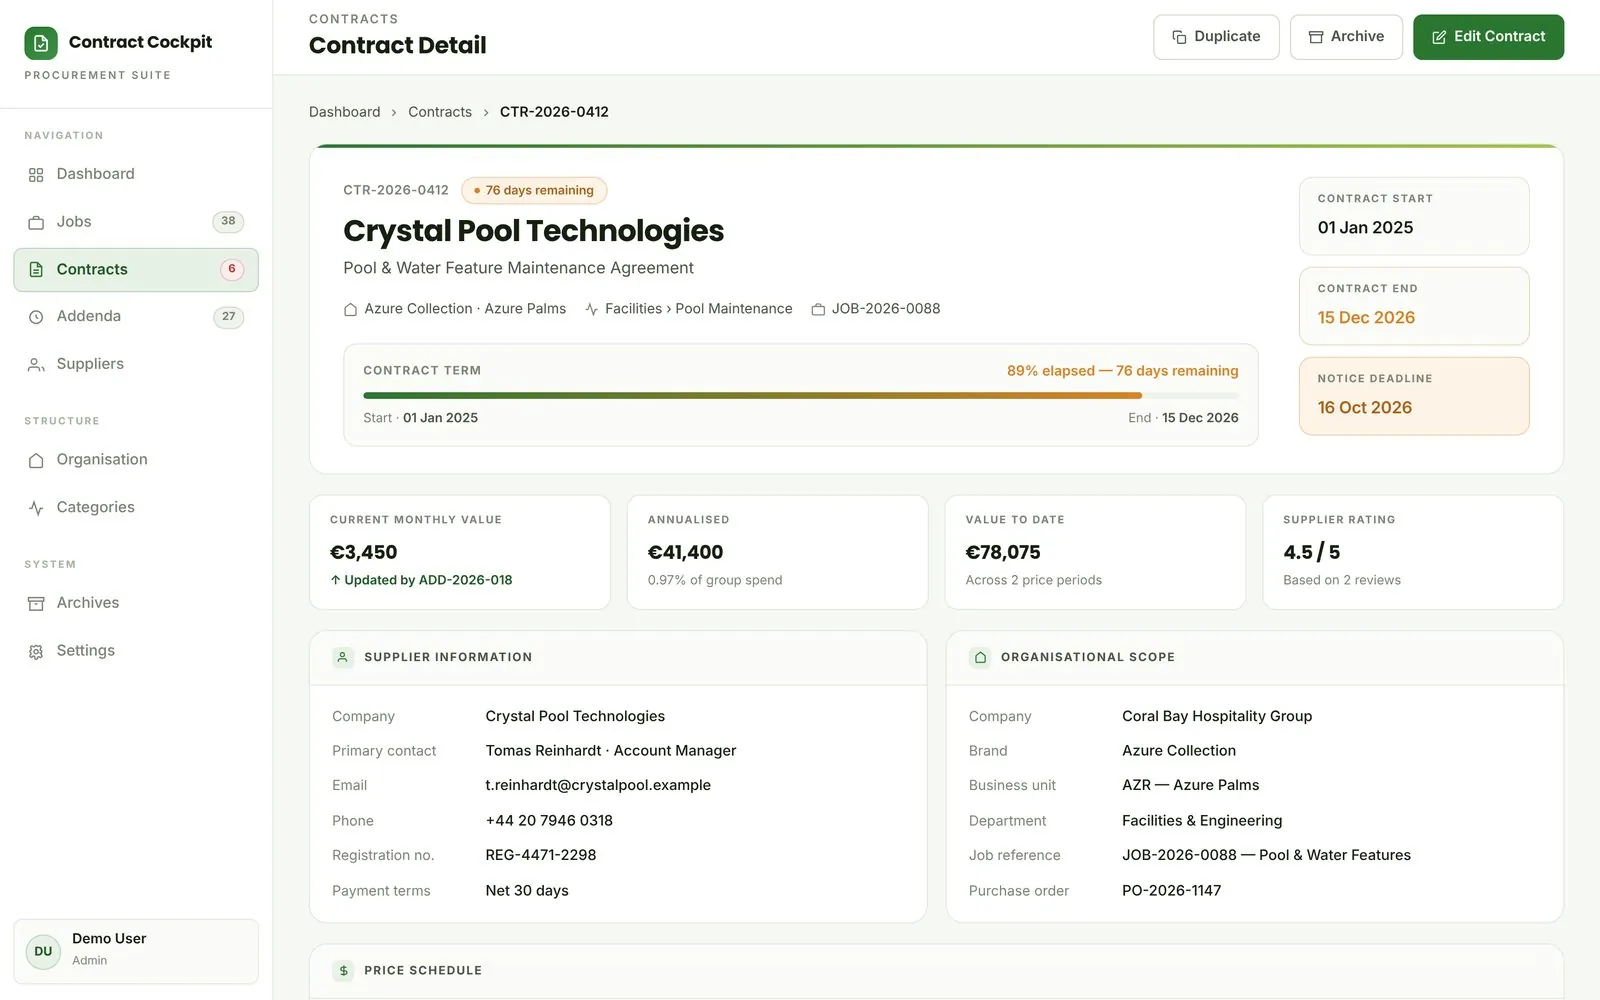Select the Contract End 15 Dec 2026 card
1600x1000 pixels.
coord(1414,306)
